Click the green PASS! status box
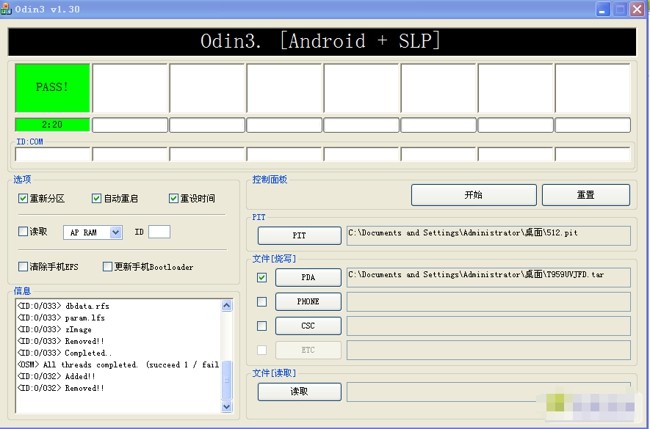Image resolution: width=650 pixels, height=429 pixels. [52, 88]
